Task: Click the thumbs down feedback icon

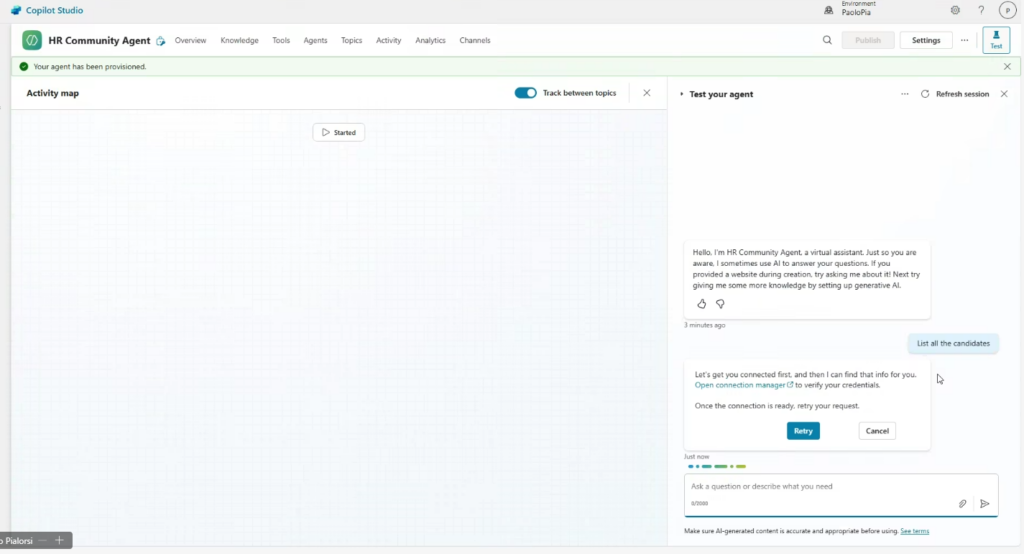Action: 720,304
